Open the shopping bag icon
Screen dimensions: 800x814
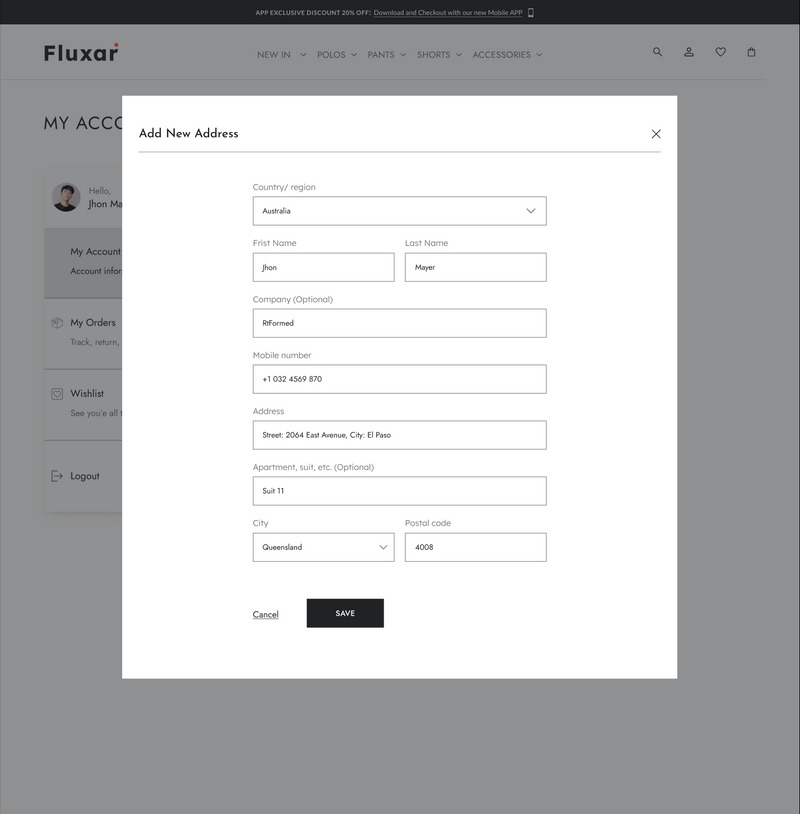click(x=751, y=52)
